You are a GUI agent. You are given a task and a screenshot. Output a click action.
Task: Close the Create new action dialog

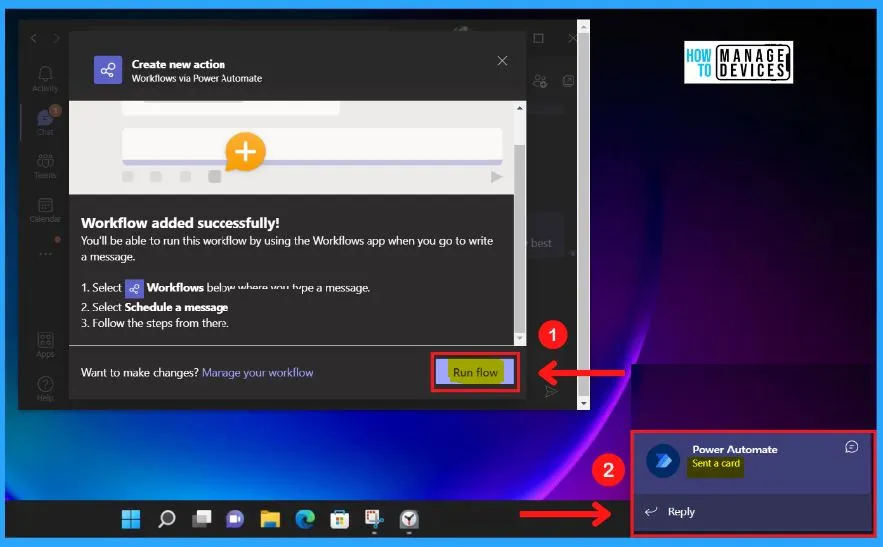coord(502,61)
